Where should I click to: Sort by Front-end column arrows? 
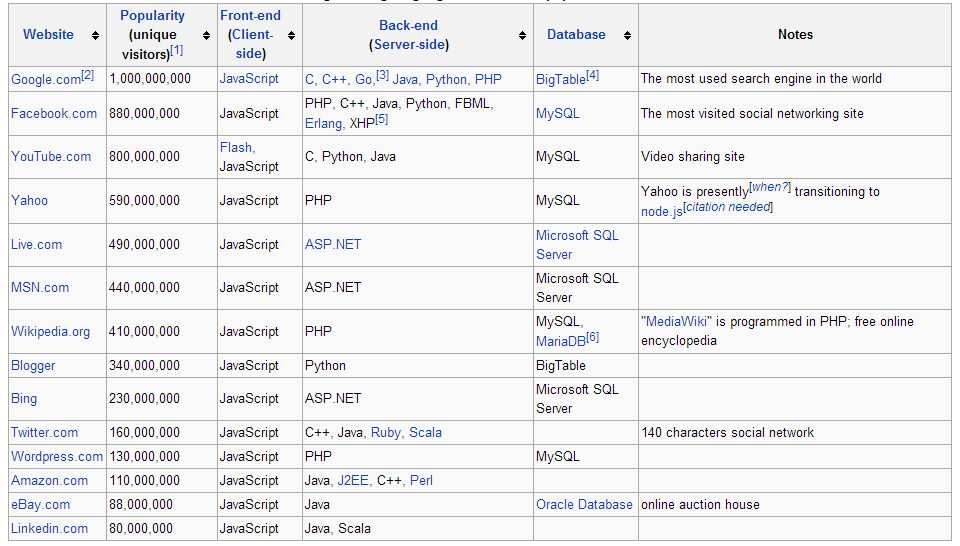pyautogui.click(x=291, y=36)
